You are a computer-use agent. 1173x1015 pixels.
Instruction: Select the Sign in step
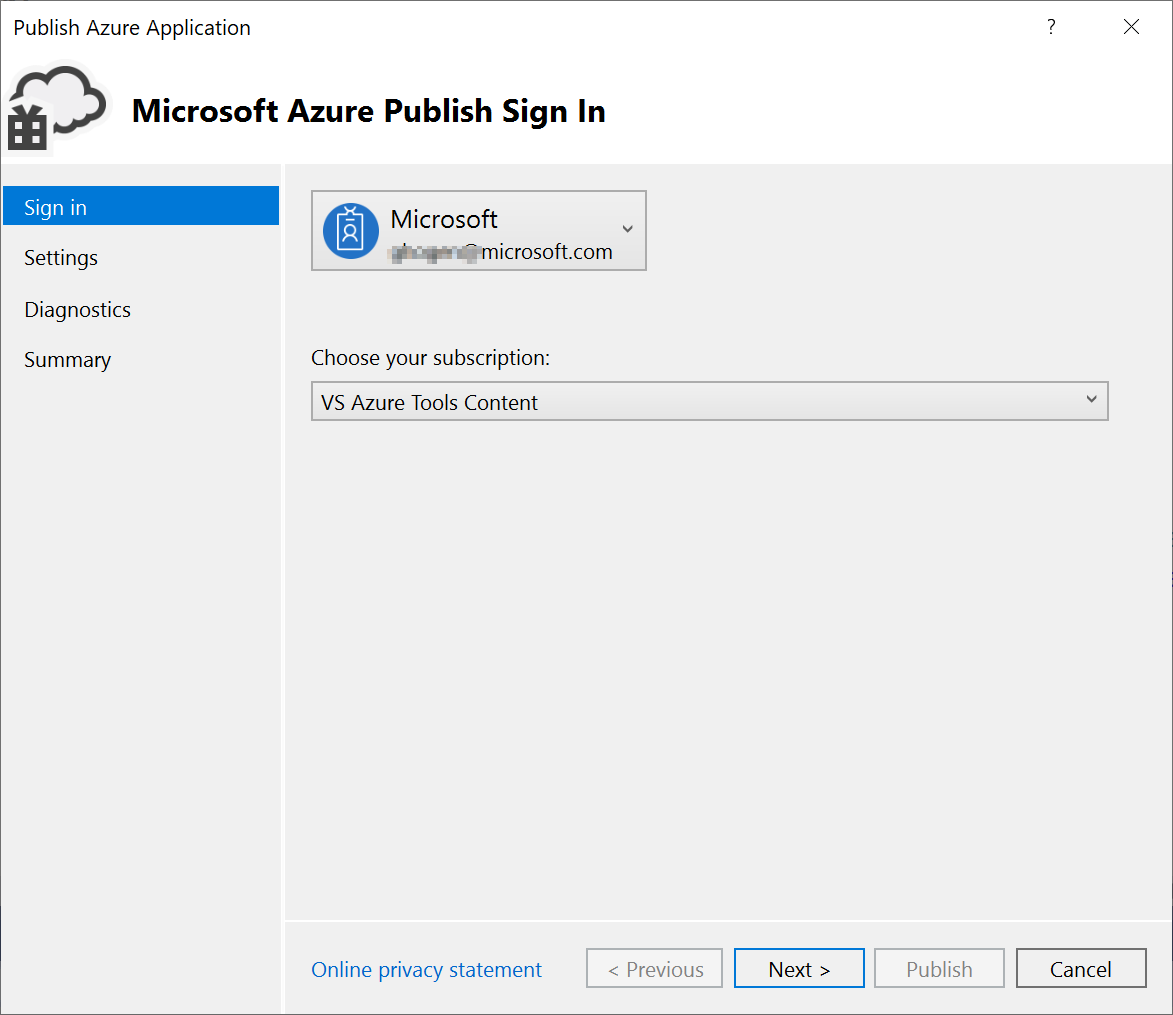[x=141, y=207]
